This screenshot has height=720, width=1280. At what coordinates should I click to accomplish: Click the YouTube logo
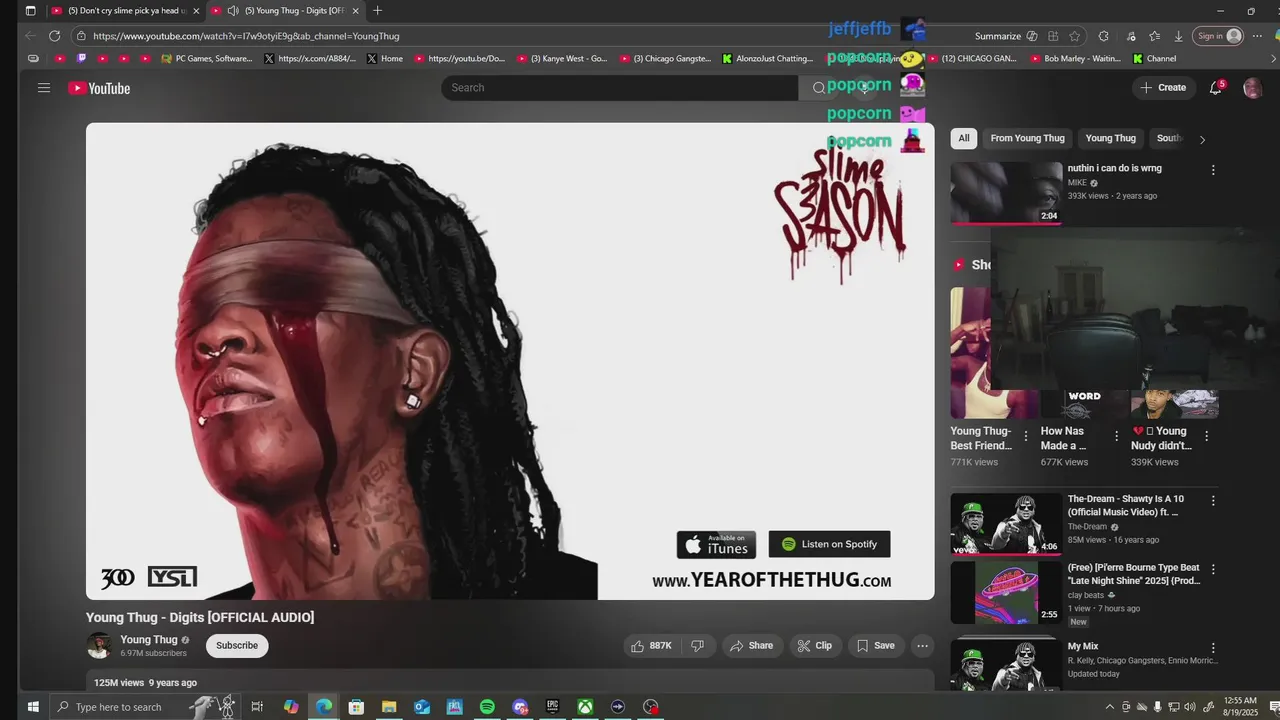coord(99,88)
